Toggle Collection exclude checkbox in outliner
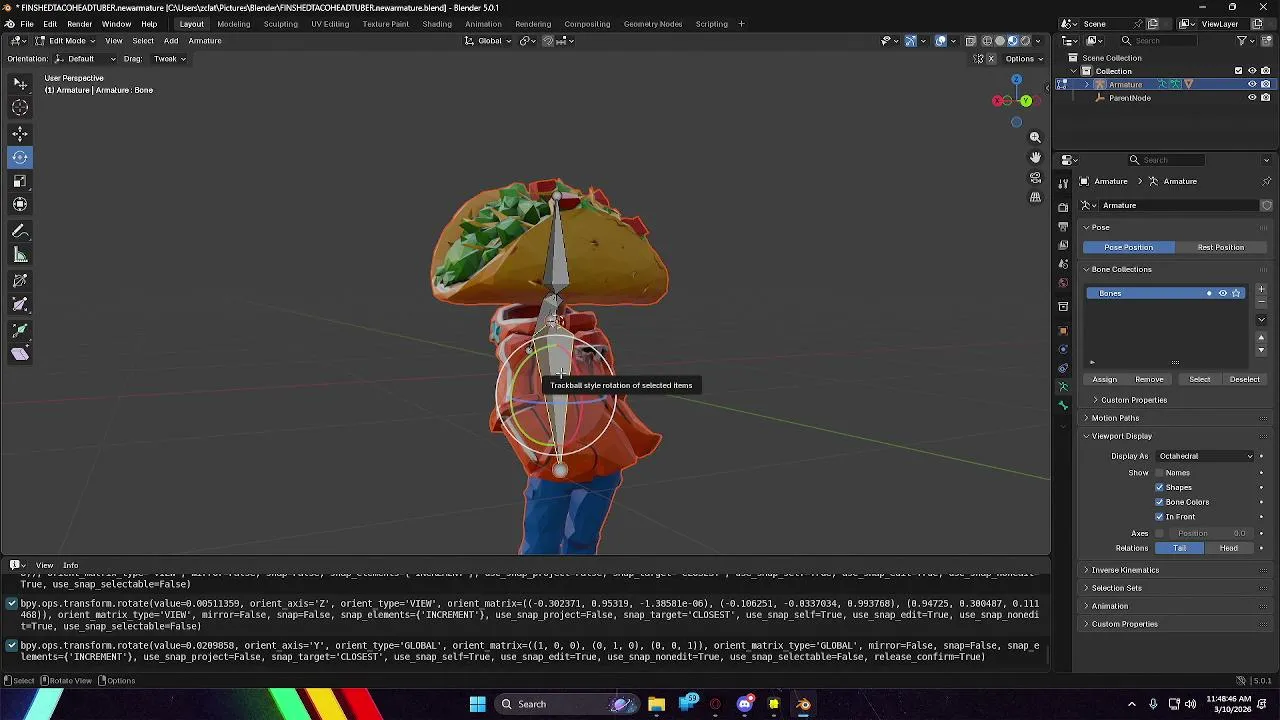This screenshot has width=1280, height=720. pos(1238,71)
